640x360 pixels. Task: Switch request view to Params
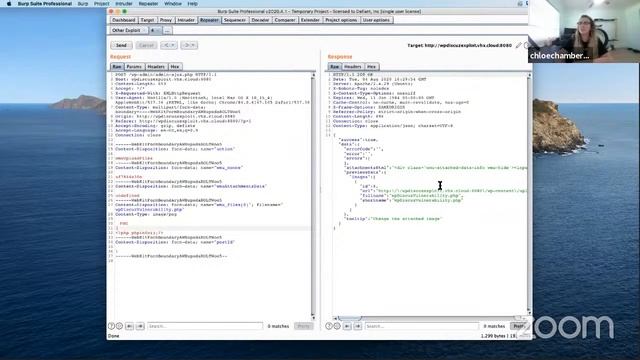tap(134, 67)
